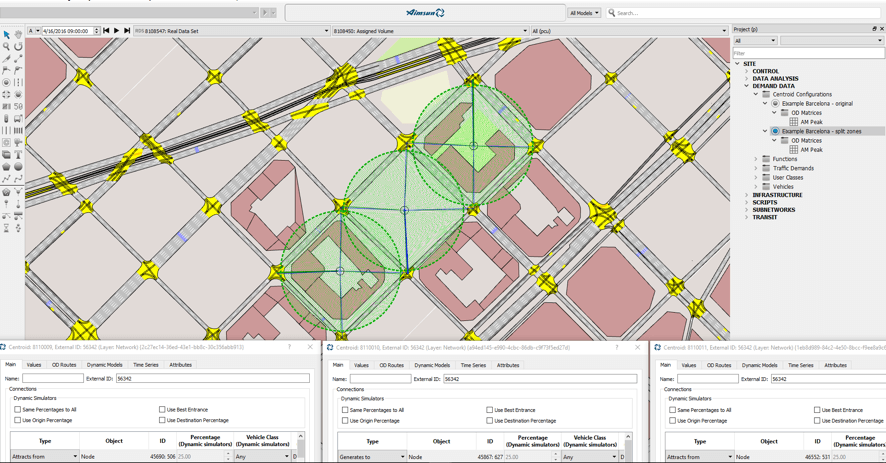Image resolution: width=886 pixels, height=463 pixels.
Task: Expand the TRANSIT tree node
Action: click(746, 217)
